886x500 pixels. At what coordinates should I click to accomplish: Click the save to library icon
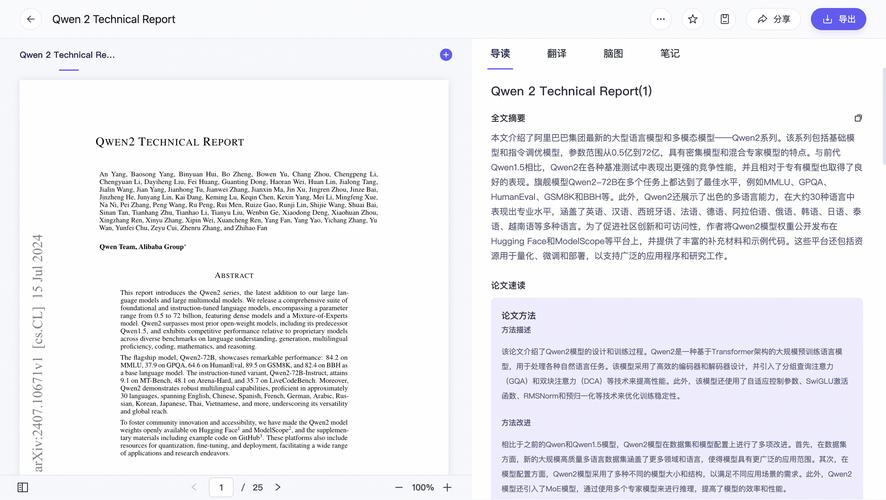pos(724,19)
